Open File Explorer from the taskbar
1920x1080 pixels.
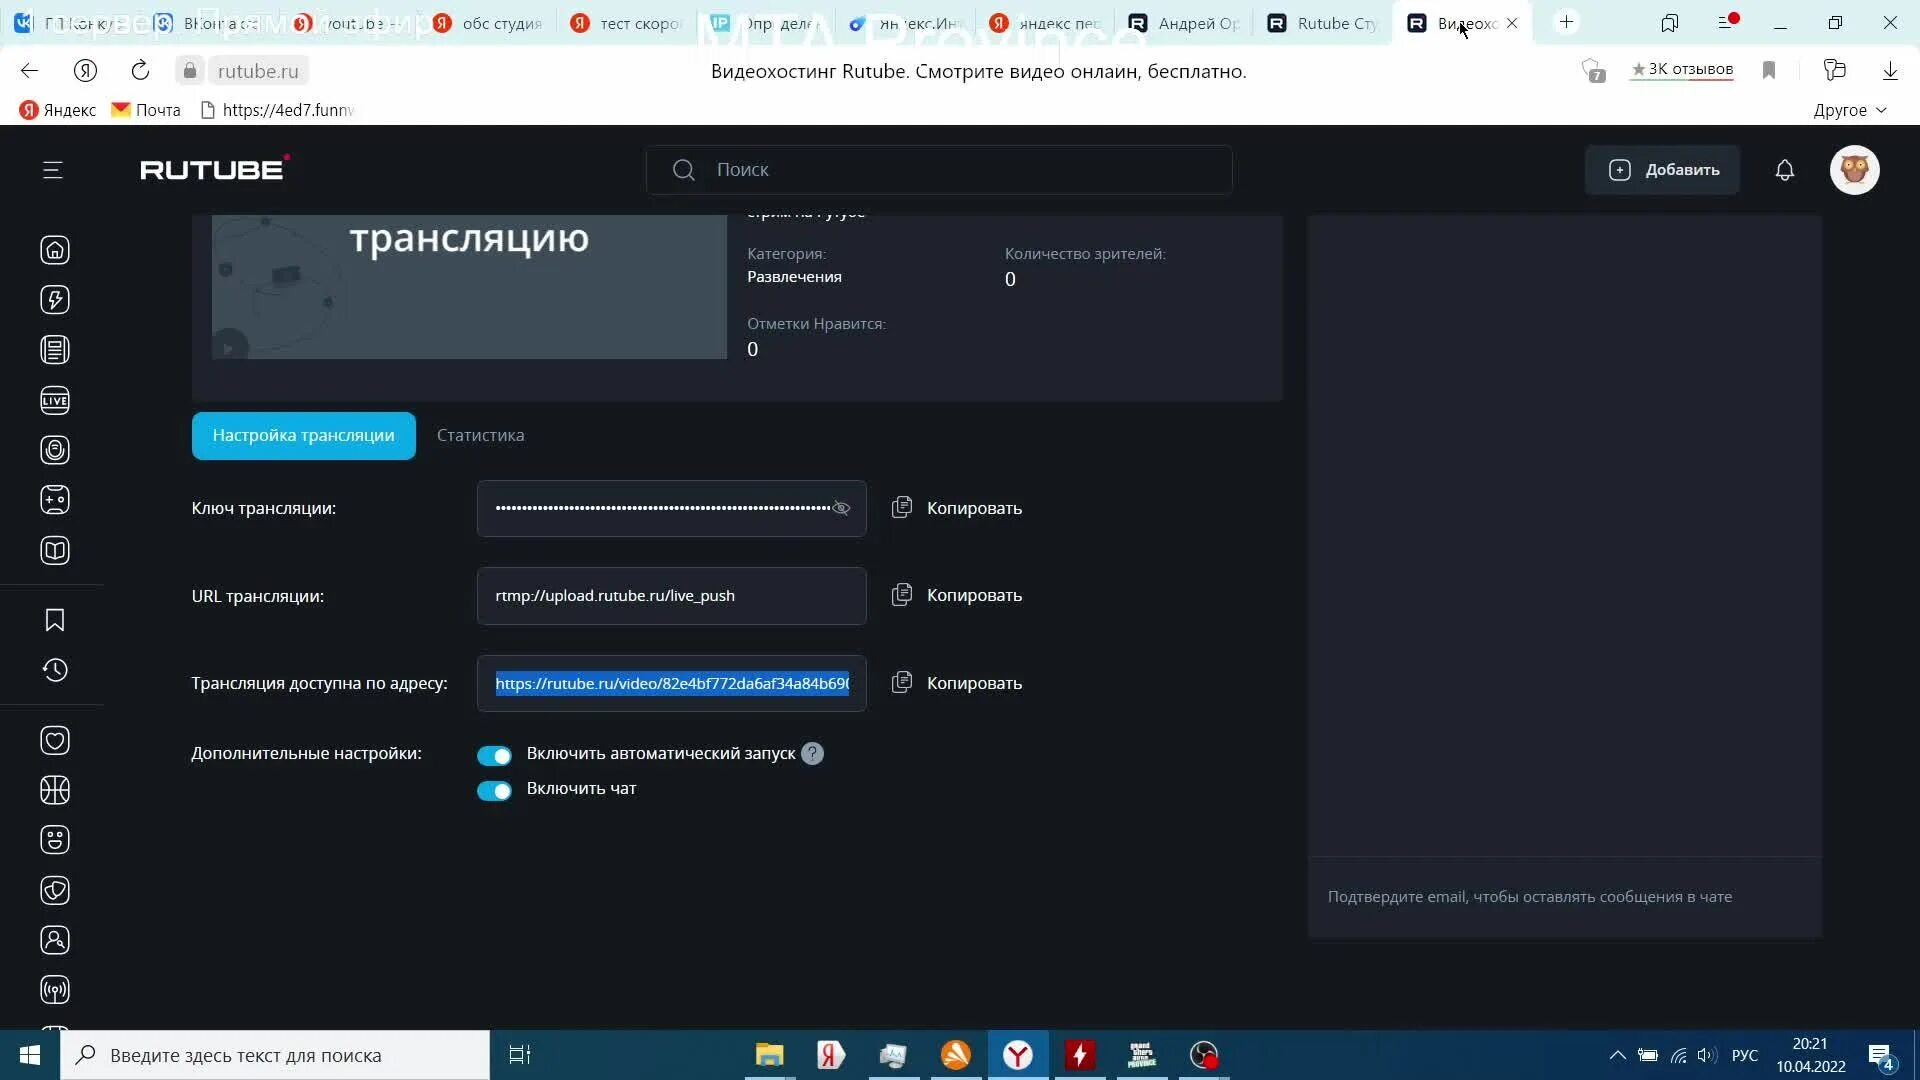769,1055
